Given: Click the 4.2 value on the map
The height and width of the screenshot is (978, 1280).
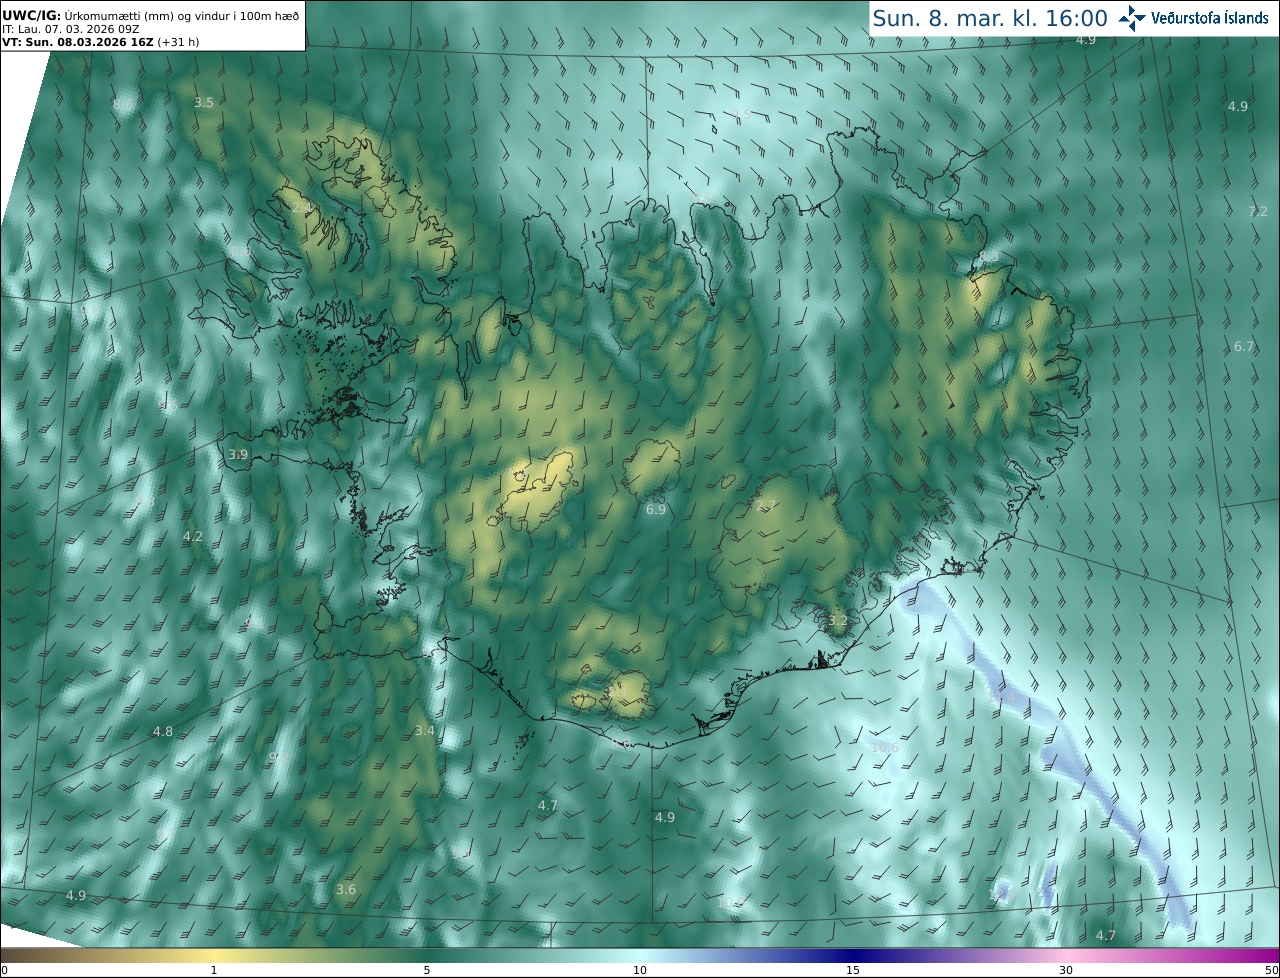Looking at the screenshot, I should point(193,537).
